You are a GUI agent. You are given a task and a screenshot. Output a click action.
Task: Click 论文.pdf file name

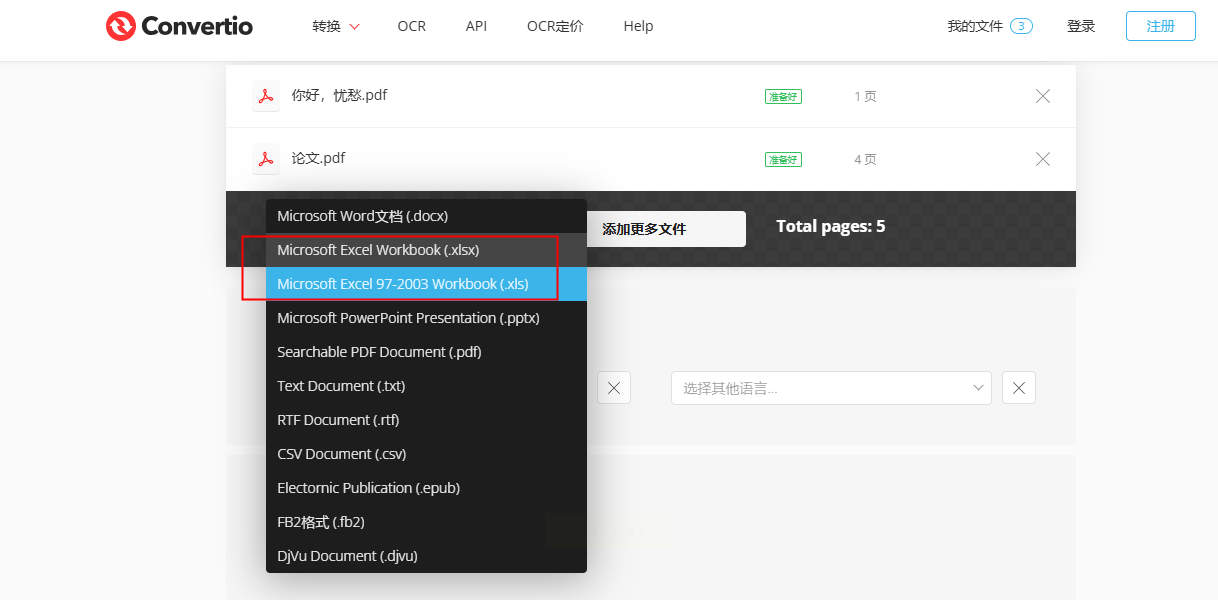point(318,158)
